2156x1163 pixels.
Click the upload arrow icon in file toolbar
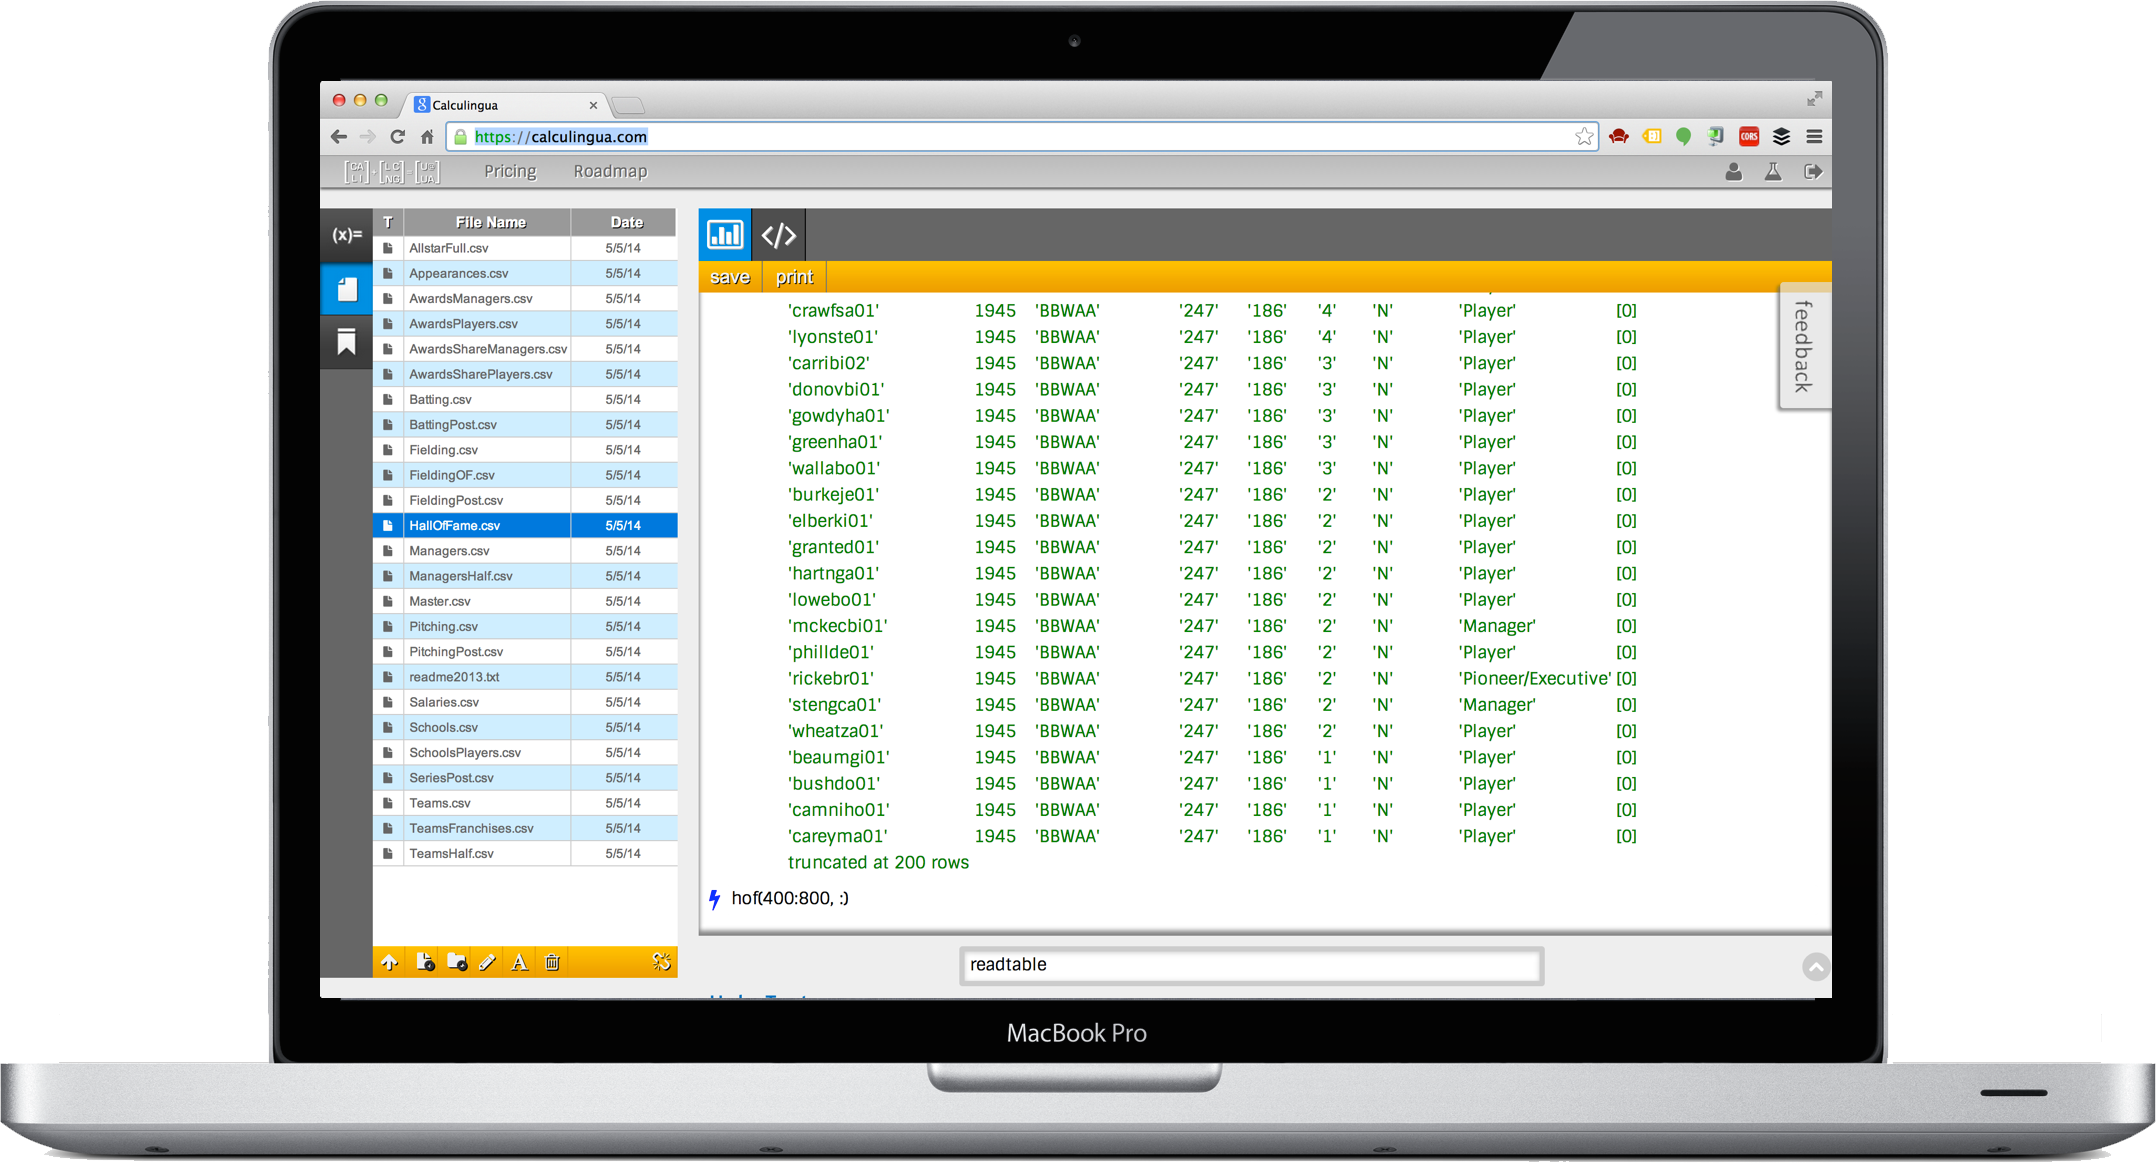389,962
